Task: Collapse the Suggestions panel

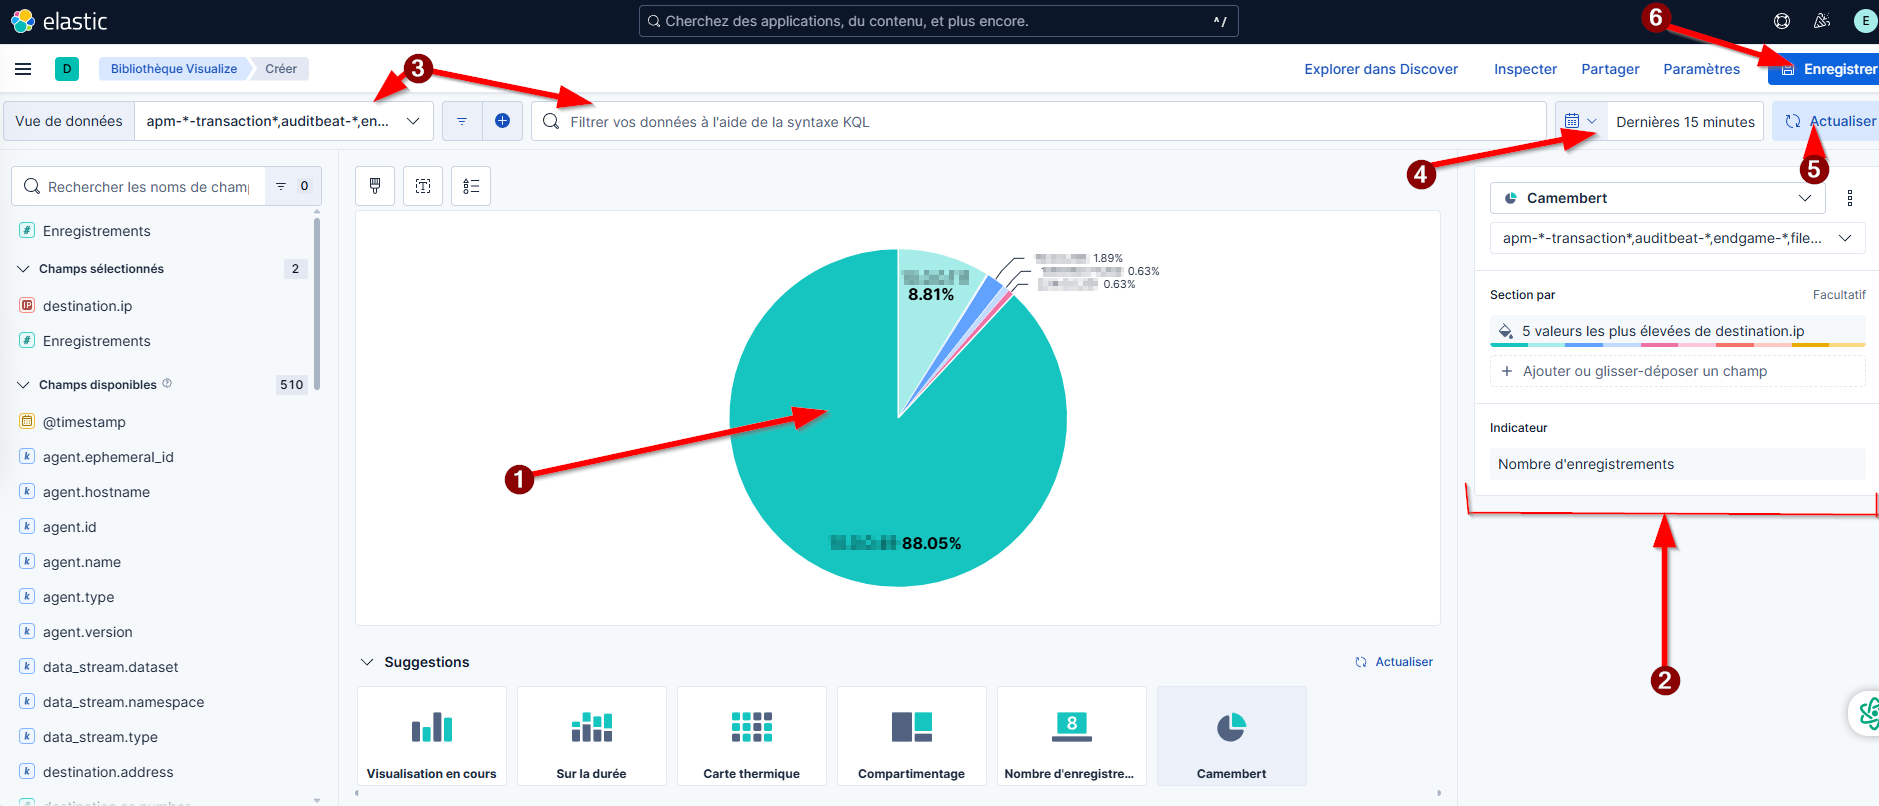Action: point(367,662)
